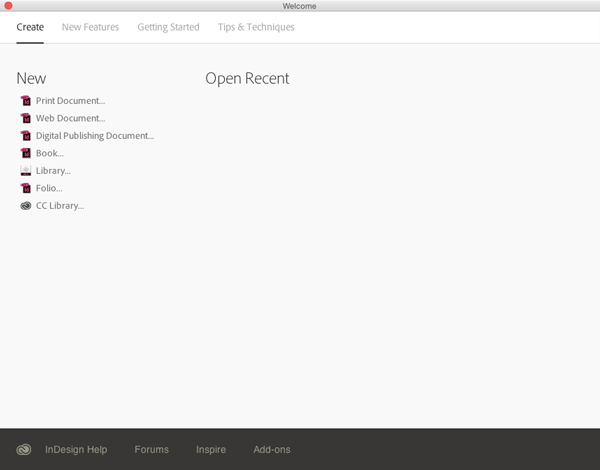Open InDesign Help link
The width and height of the screenshot is (600, 470).
tap(76, 449)
